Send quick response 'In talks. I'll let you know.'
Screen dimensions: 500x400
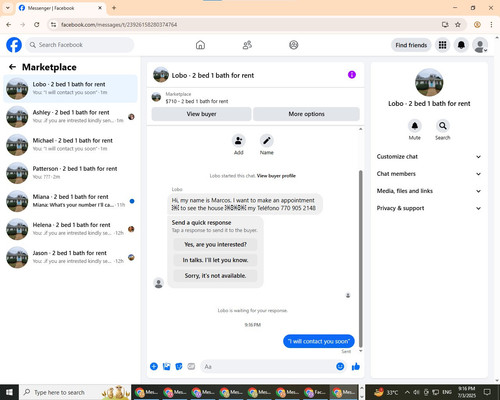tap(215, 260)
